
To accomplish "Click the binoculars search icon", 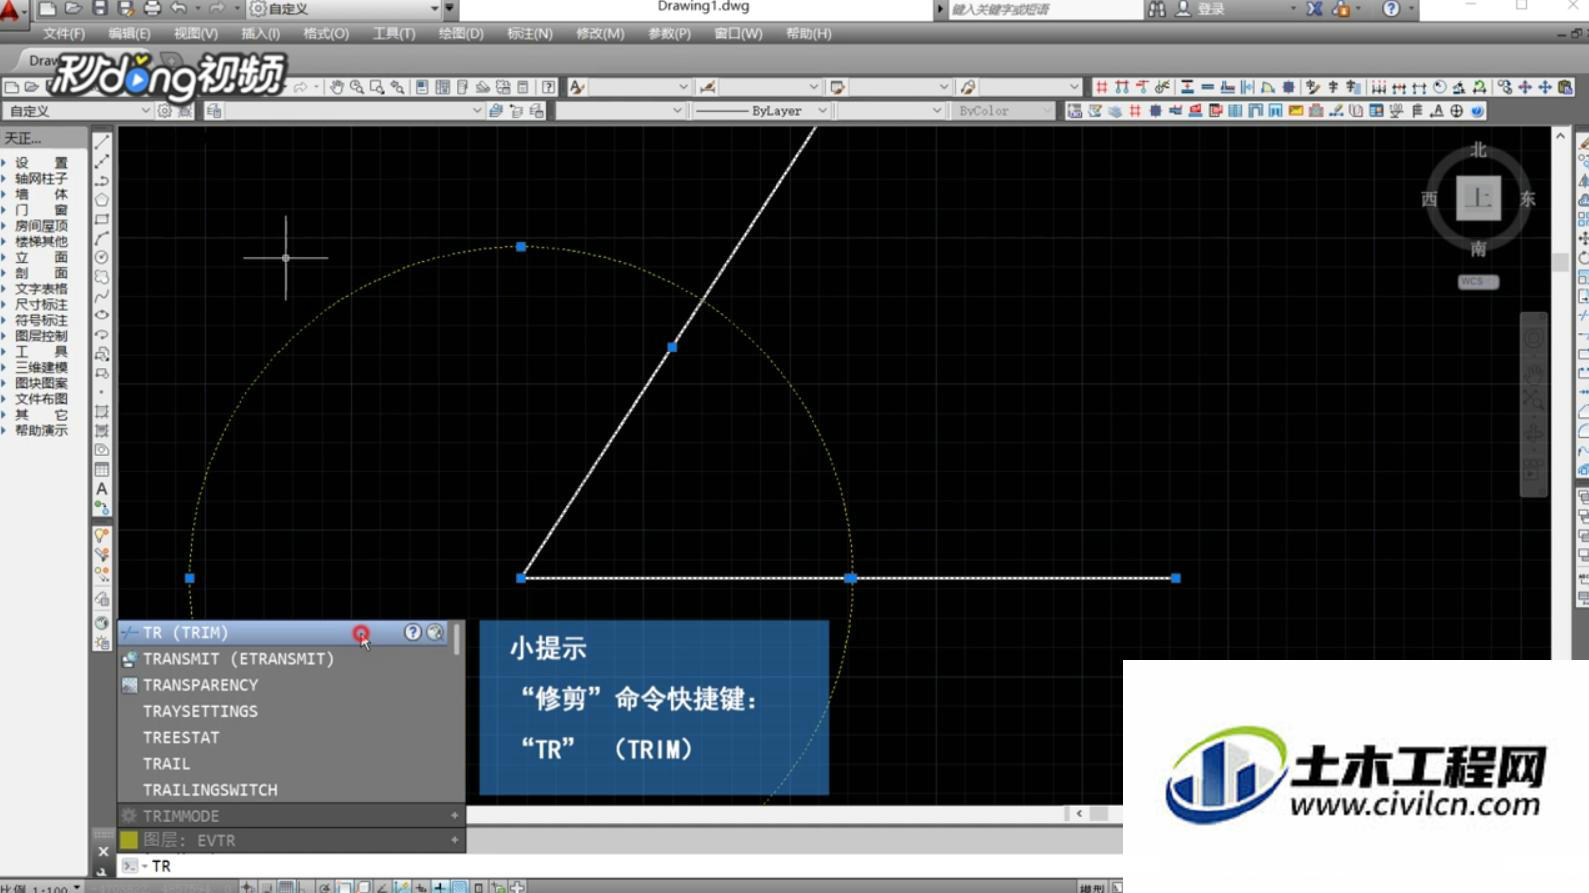I will tap(1157, 9).
